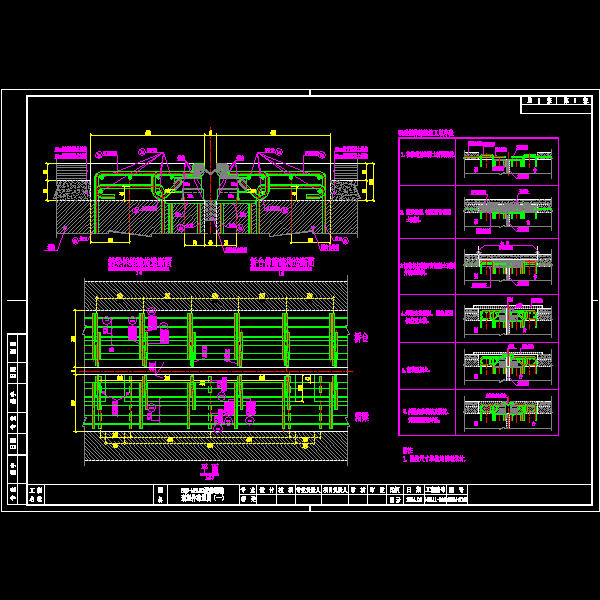Screen dimensions: 600x600
Task: Select the right cross-section title under the section drawing
Action: coord(282,262)
